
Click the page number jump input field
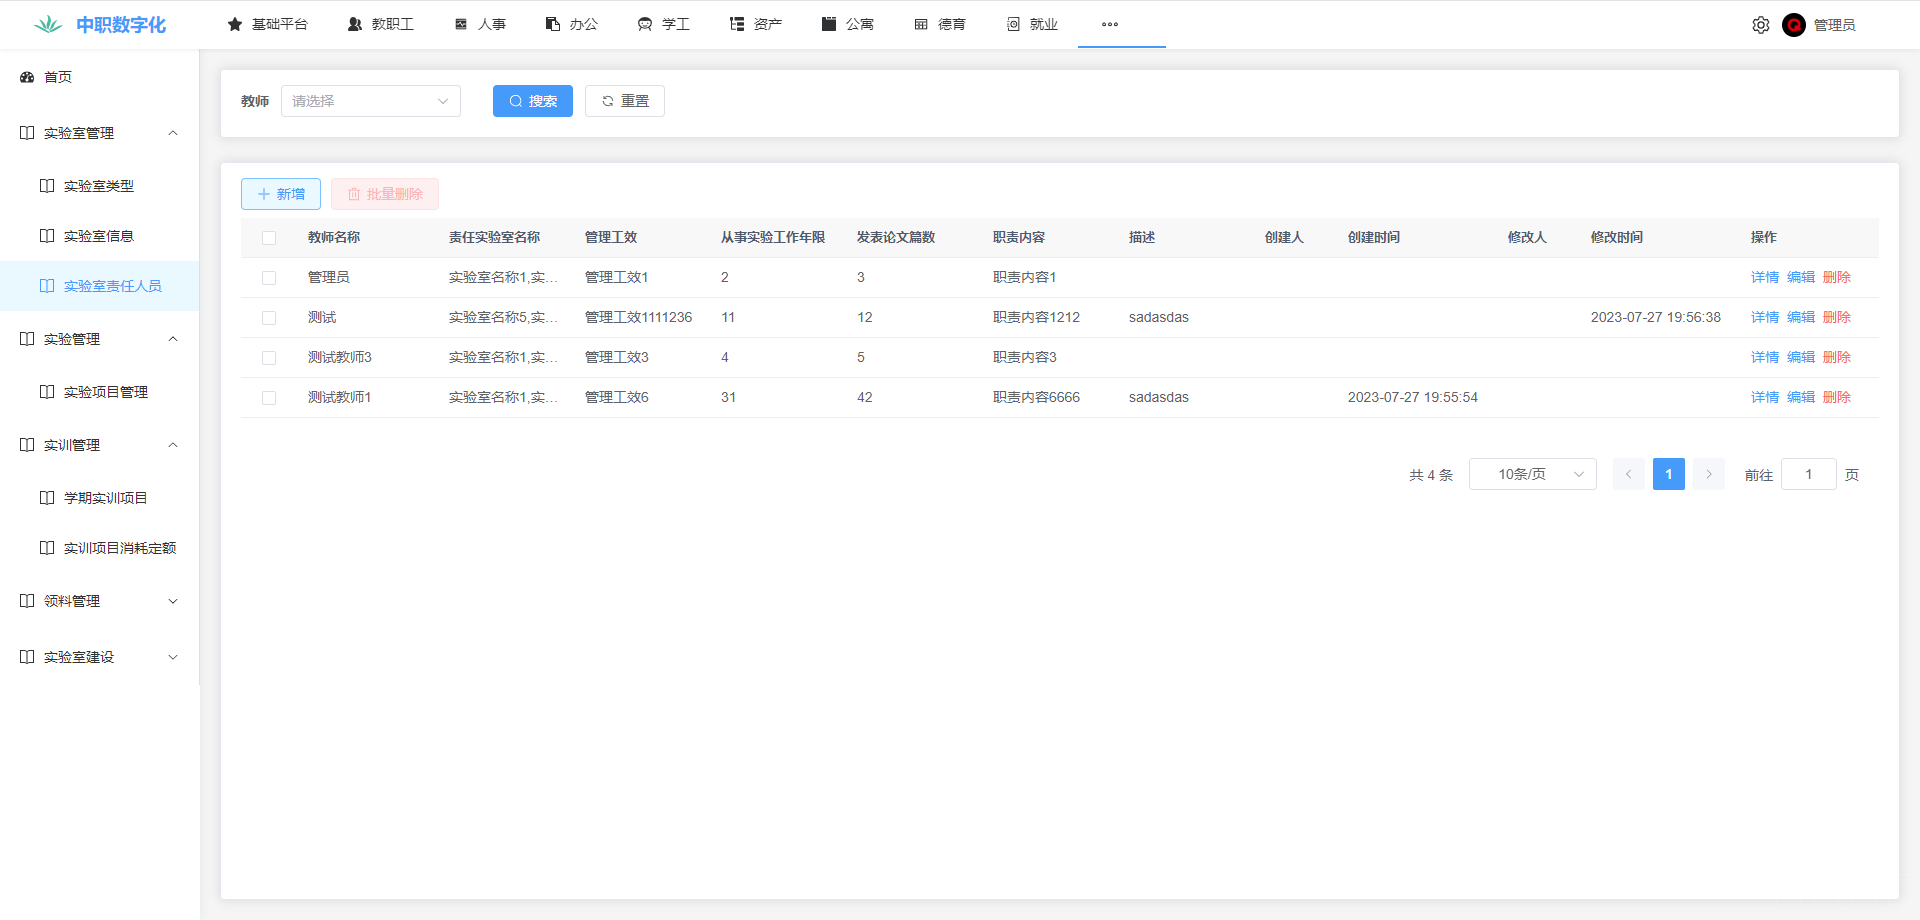(1808, 474)
